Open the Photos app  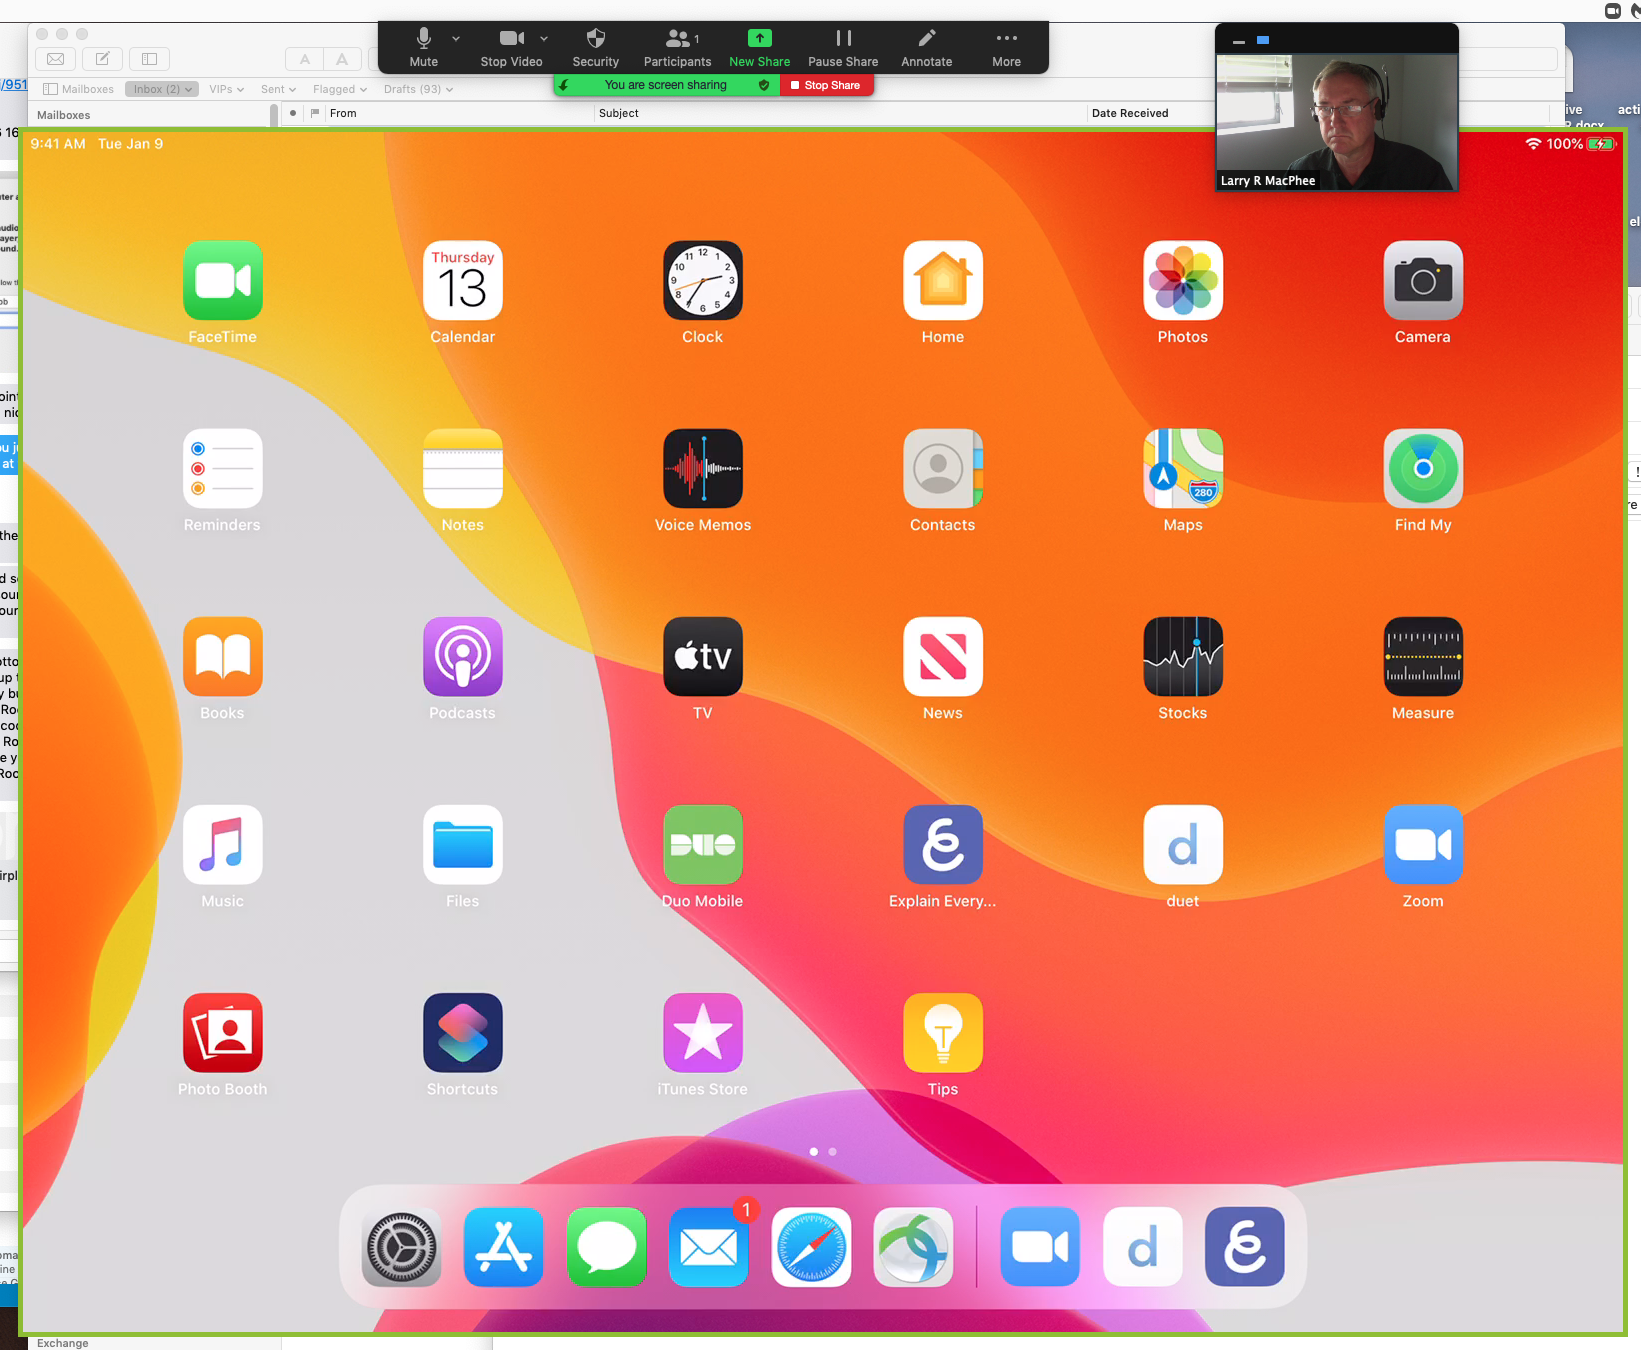(x=1183, y=280)
